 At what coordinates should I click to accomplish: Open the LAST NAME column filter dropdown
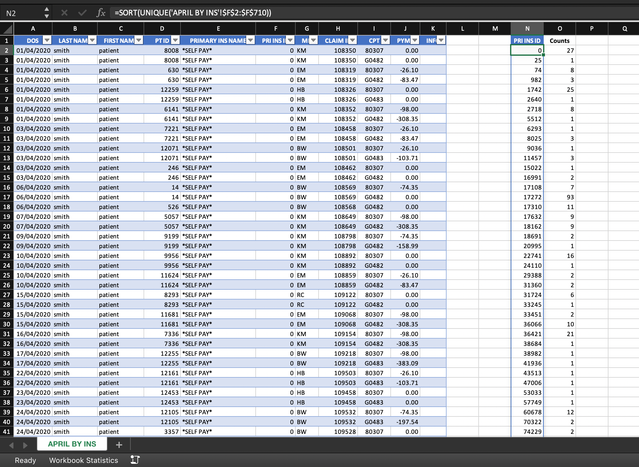pyautogui.click(x=92, y=40)
